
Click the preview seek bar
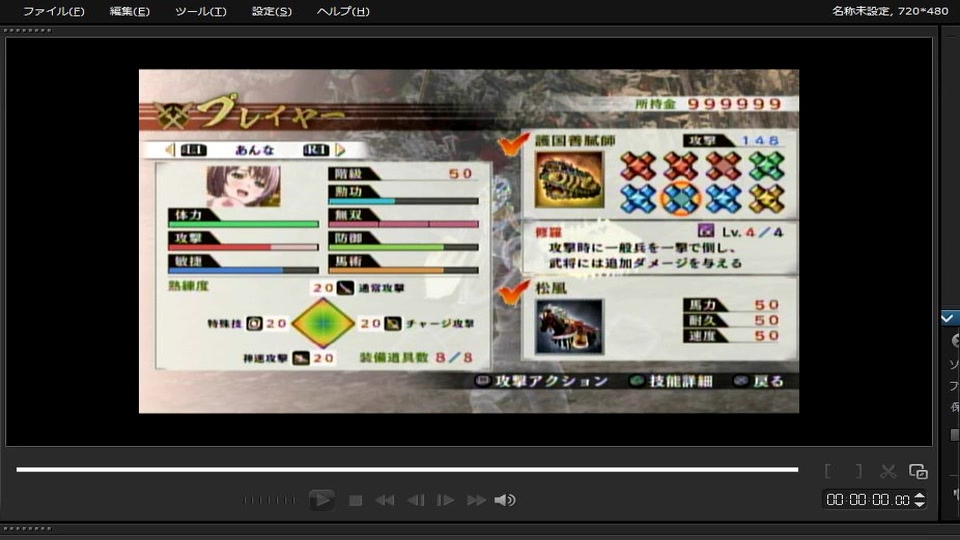tap(407, 470)
